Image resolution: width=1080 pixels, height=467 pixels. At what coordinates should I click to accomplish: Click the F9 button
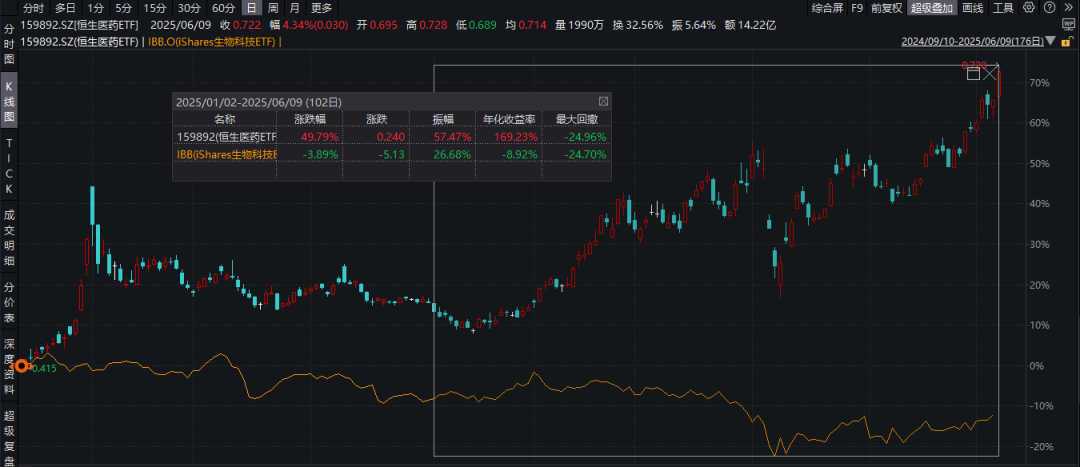click(857, 8)
